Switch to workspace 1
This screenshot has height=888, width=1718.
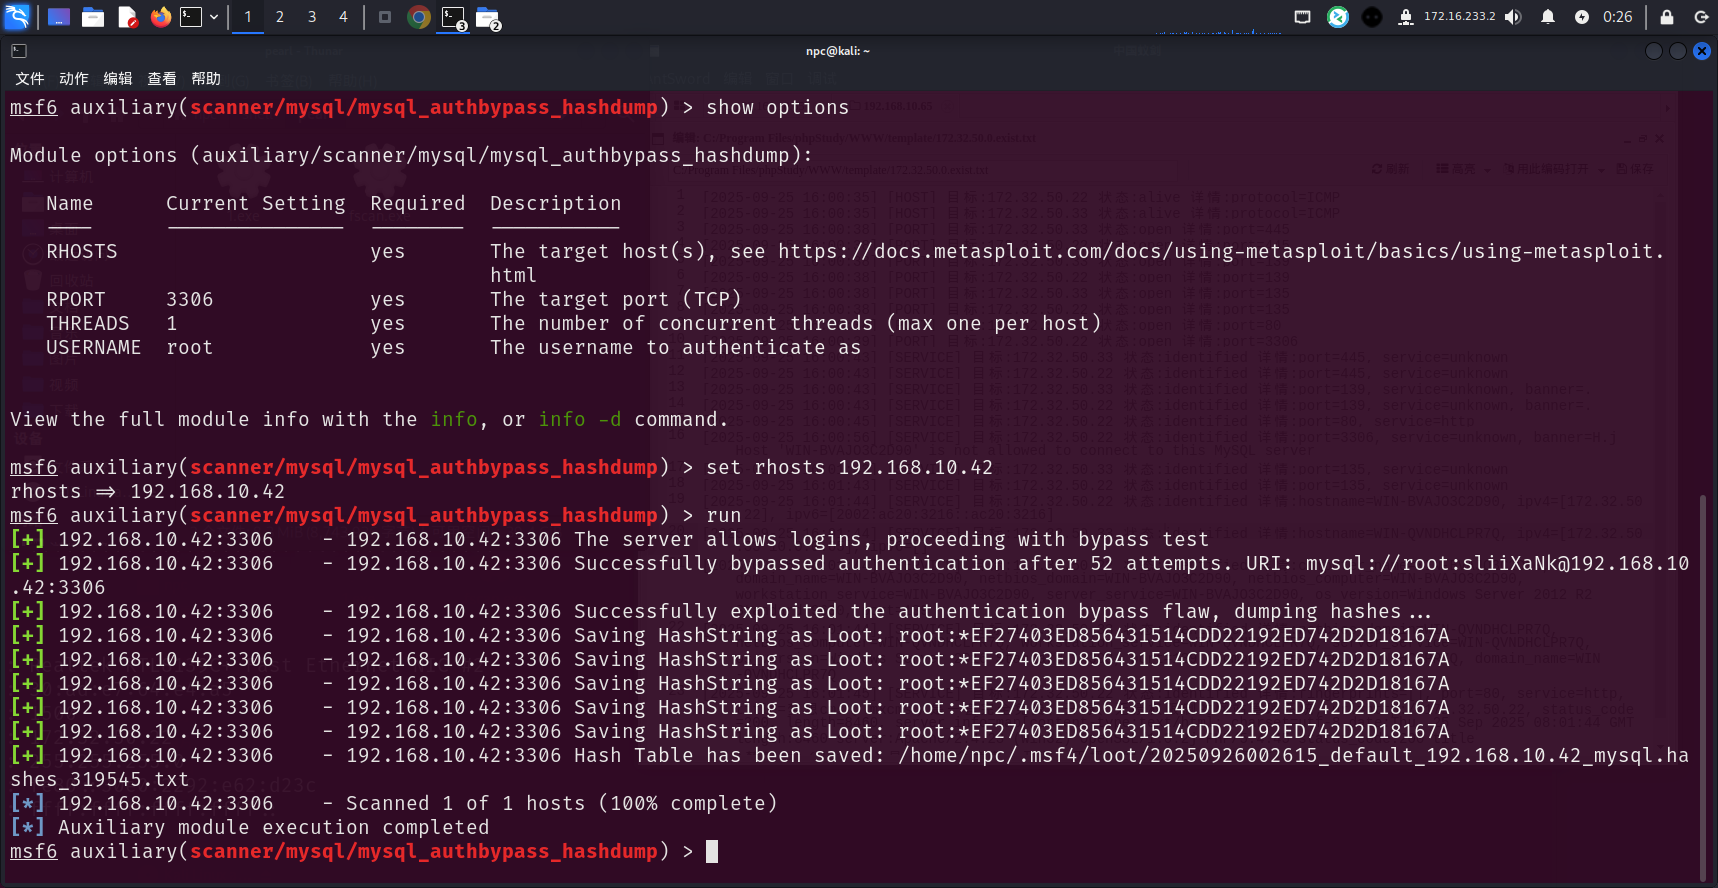(248, 17)
